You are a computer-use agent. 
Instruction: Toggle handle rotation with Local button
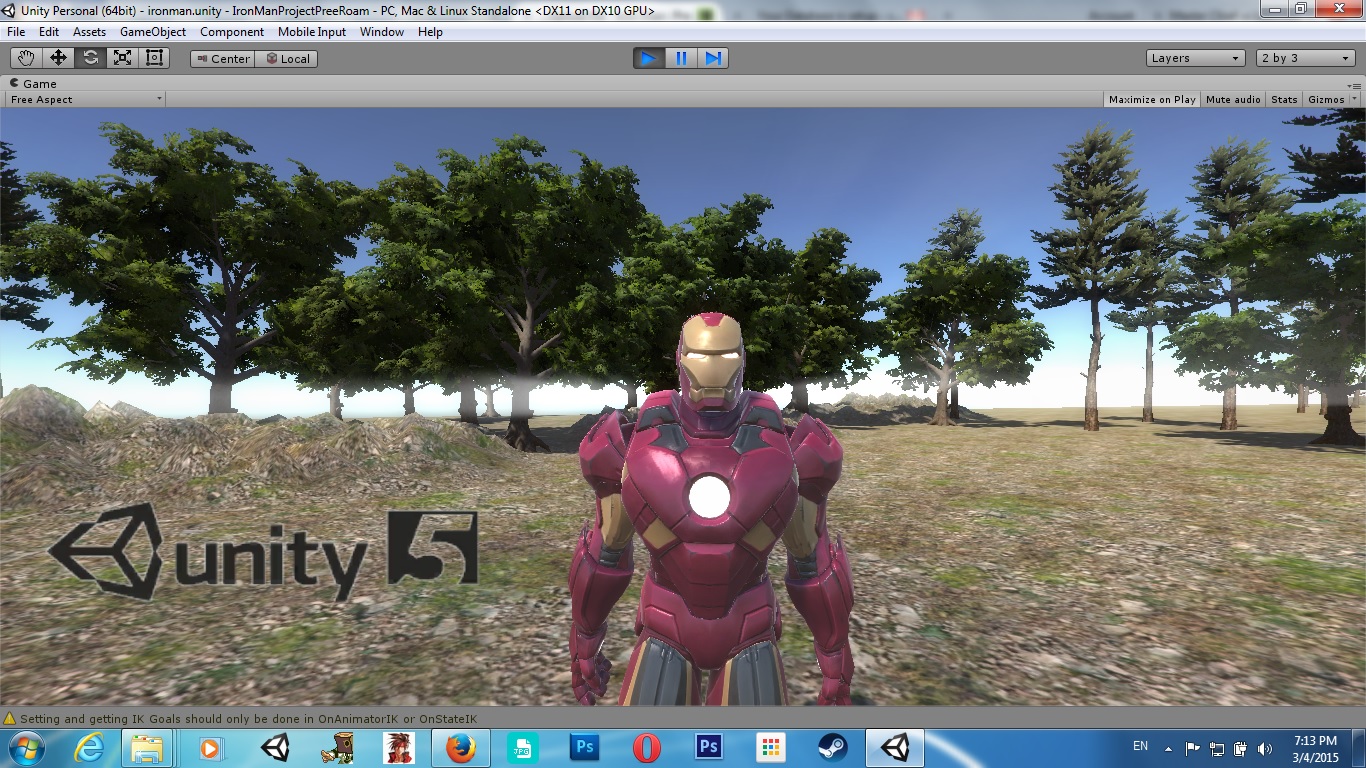[x=287, y=59]
